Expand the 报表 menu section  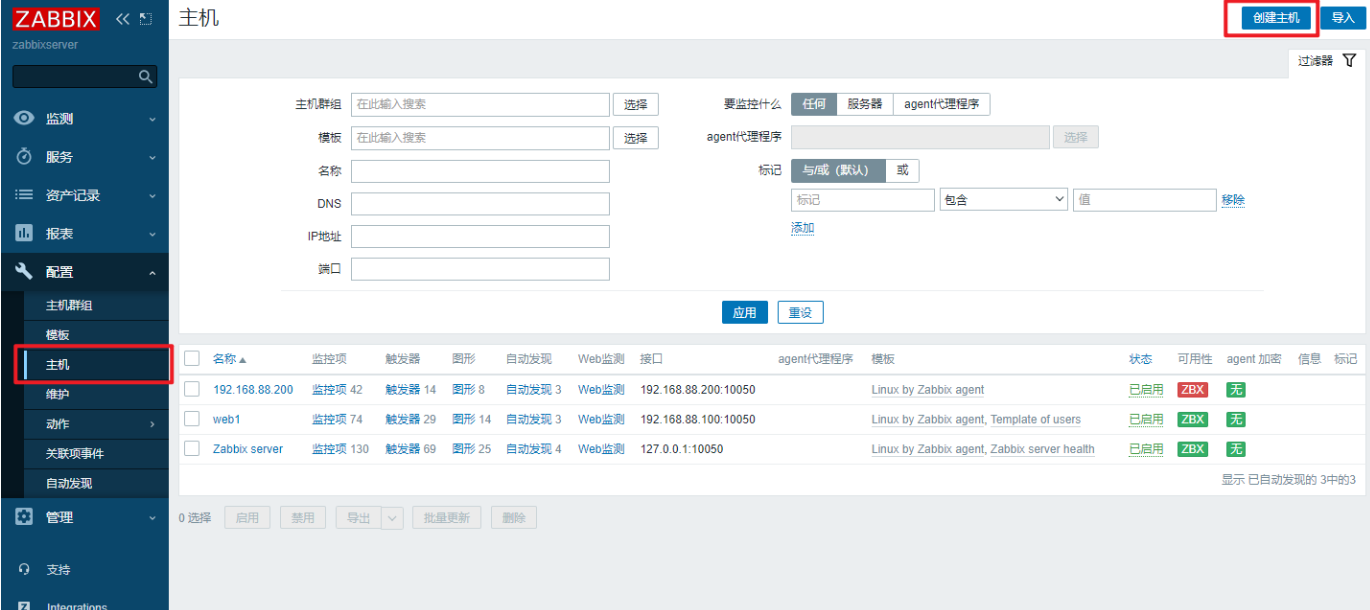[x=153, y=234]
